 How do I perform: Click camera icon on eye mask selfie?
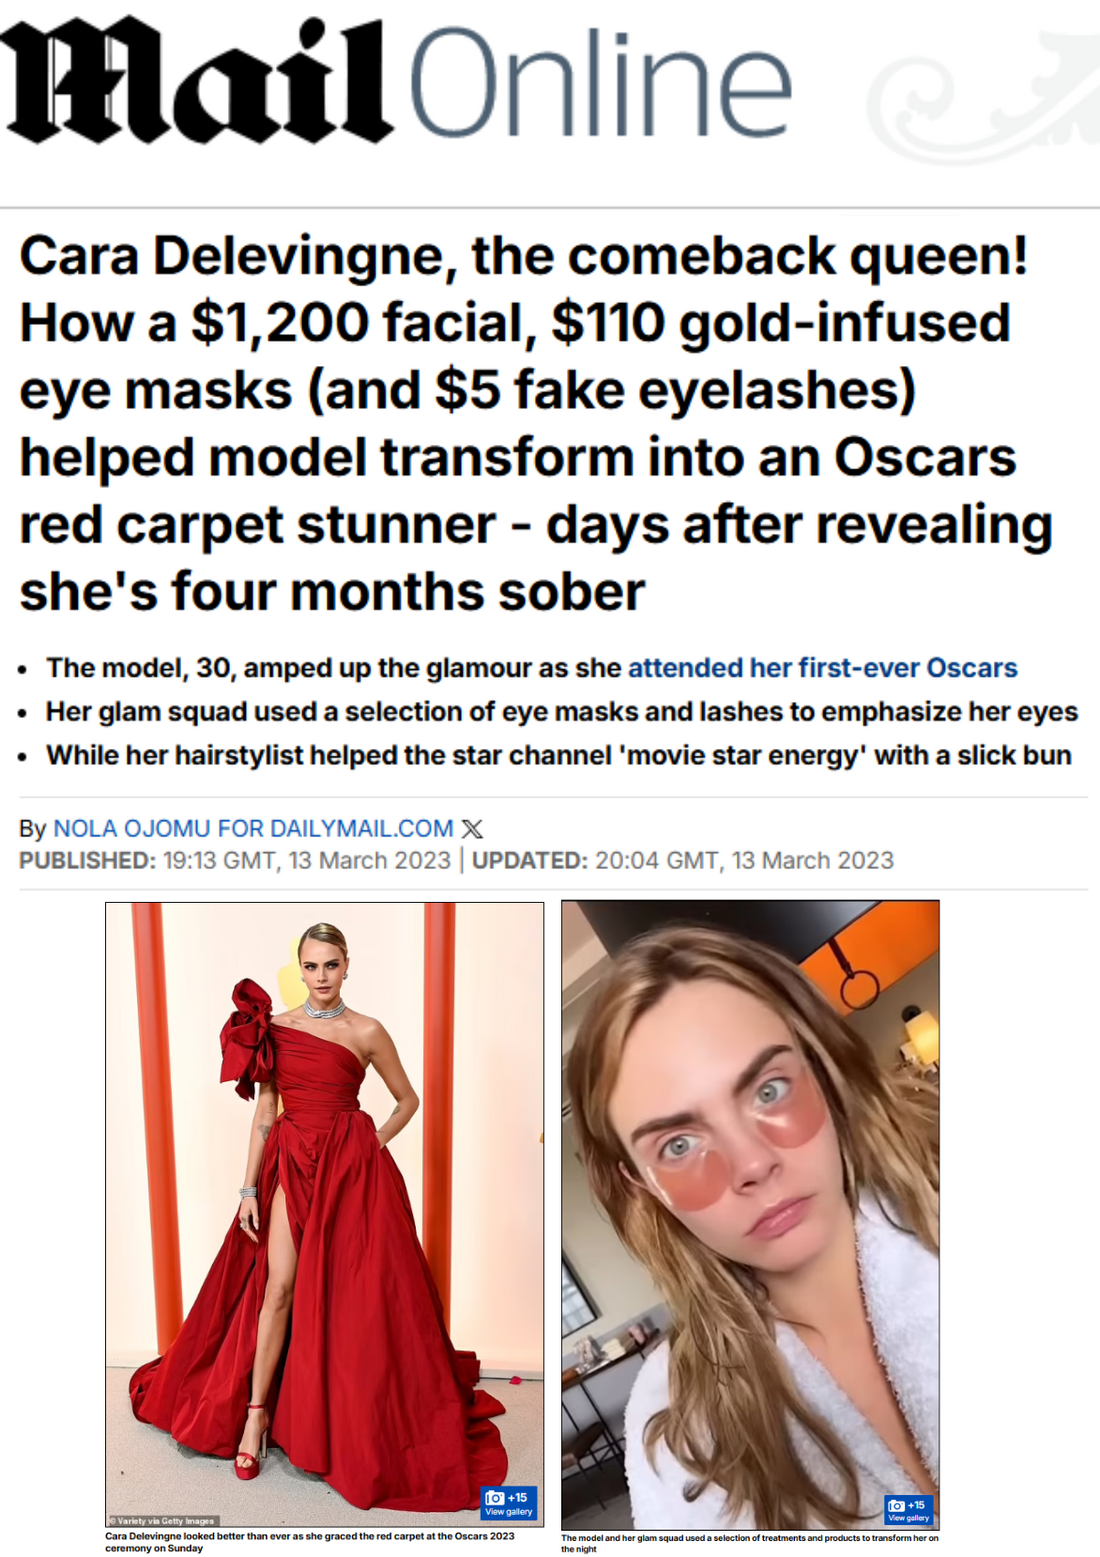(896, 1505)
